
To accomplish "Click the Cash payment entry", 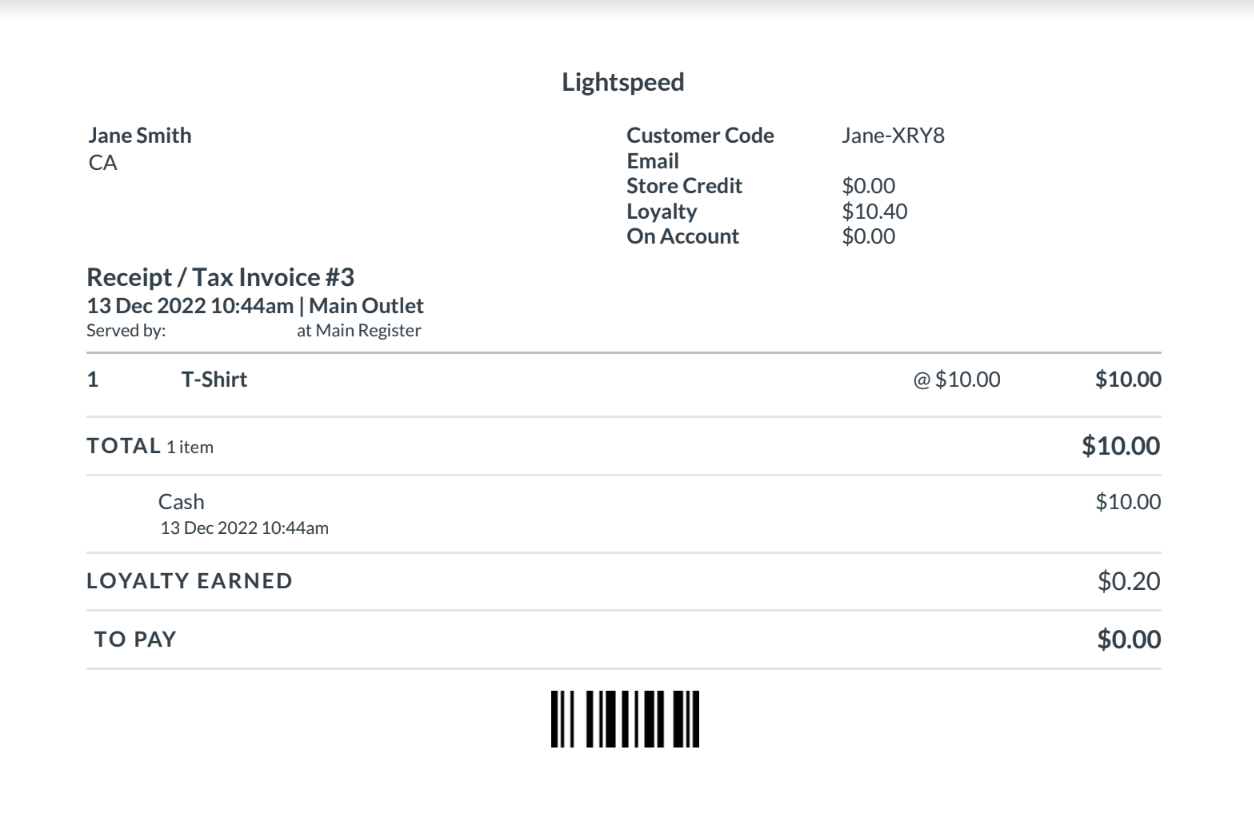I will (181, 502).
